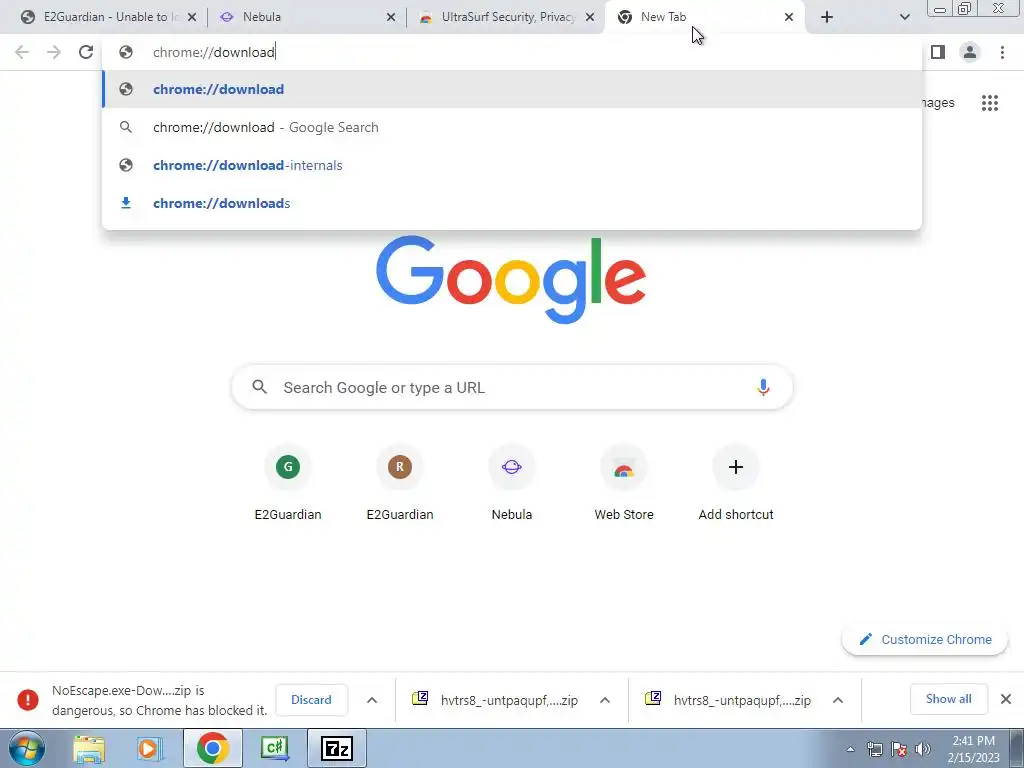Launch media player from taskbar
Screen dimensions: 1024x768
click(x=150, y=748)
